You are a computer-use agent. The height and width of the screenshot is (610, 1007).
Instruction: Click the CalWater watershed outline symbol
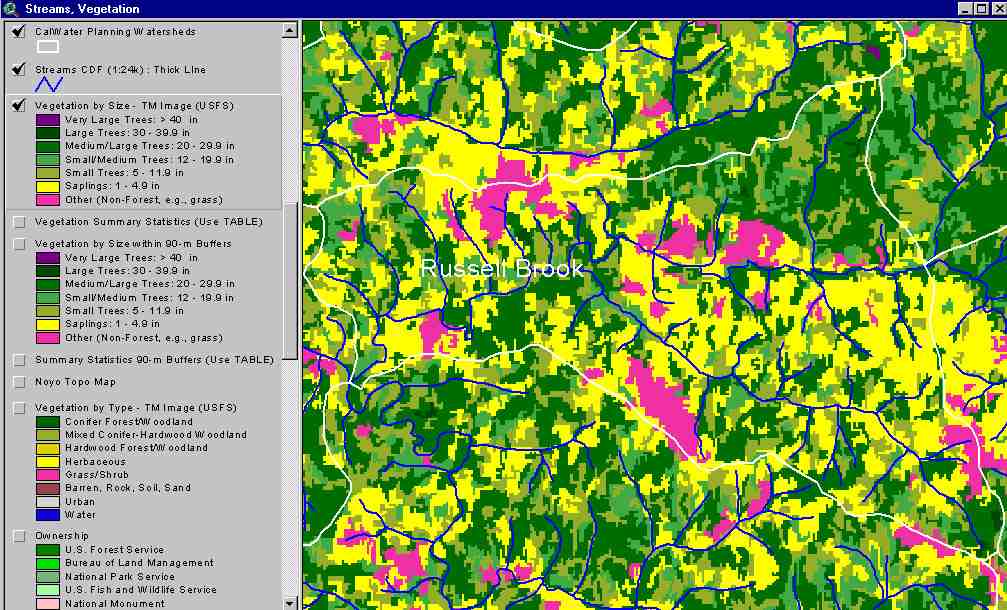[48, 47]
